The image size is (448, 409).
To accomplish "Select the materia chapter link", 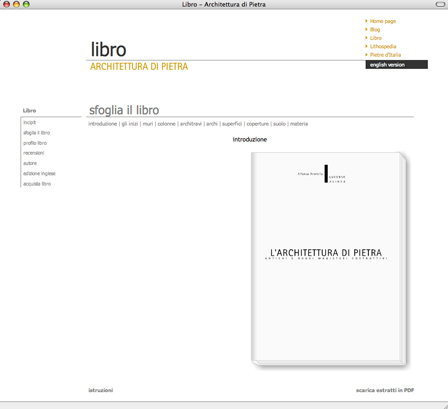I will click(x=299, y=124).
